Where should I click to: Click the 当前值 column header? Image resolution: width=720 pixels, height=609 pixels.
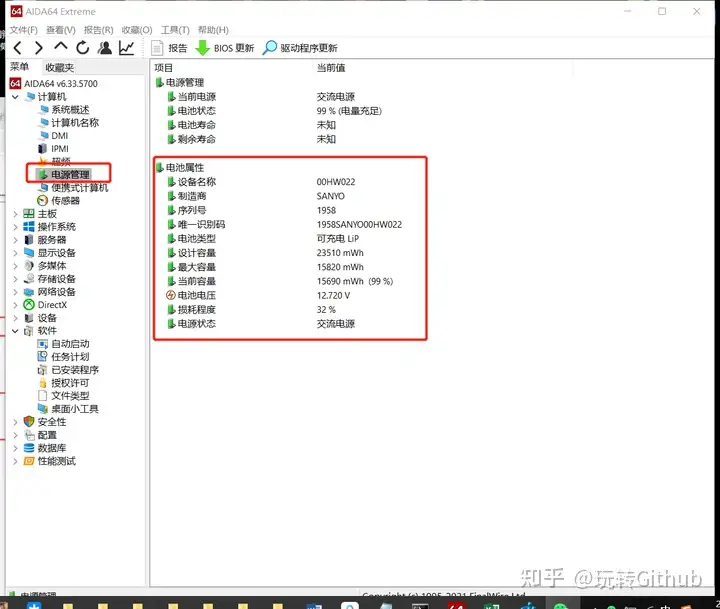point(331,68)
